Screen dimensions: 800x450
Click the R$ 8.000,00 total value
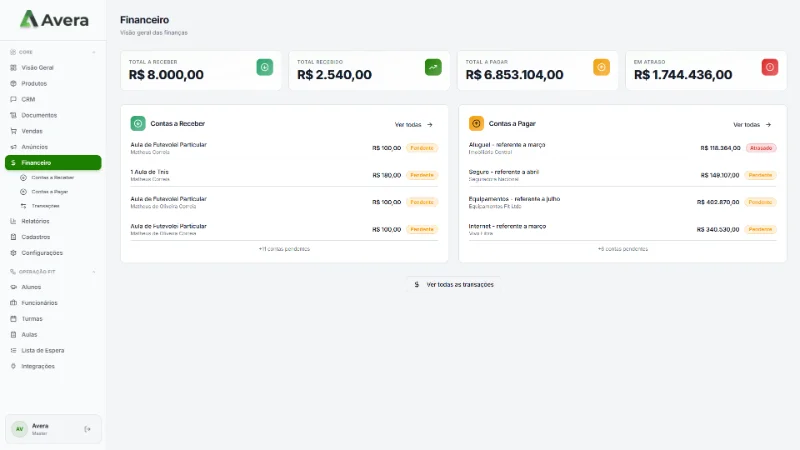tap(166, 74)
